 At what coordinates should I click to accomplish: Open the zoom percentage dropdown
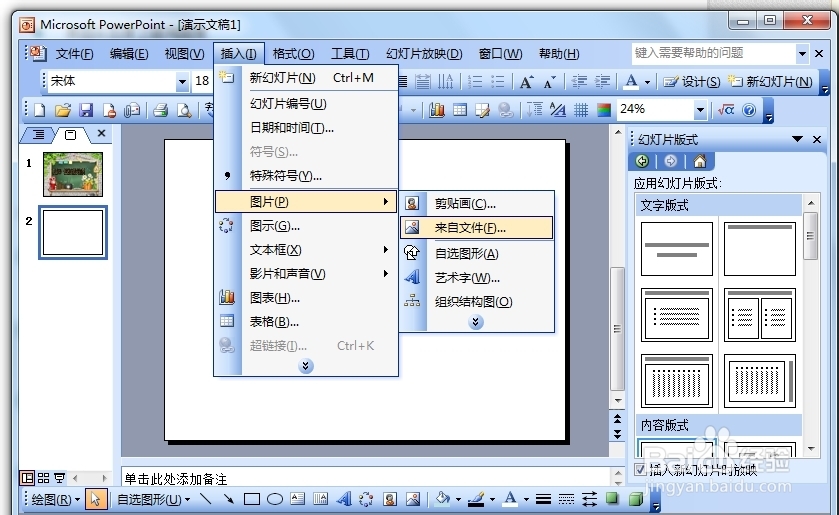coord(700,110)
